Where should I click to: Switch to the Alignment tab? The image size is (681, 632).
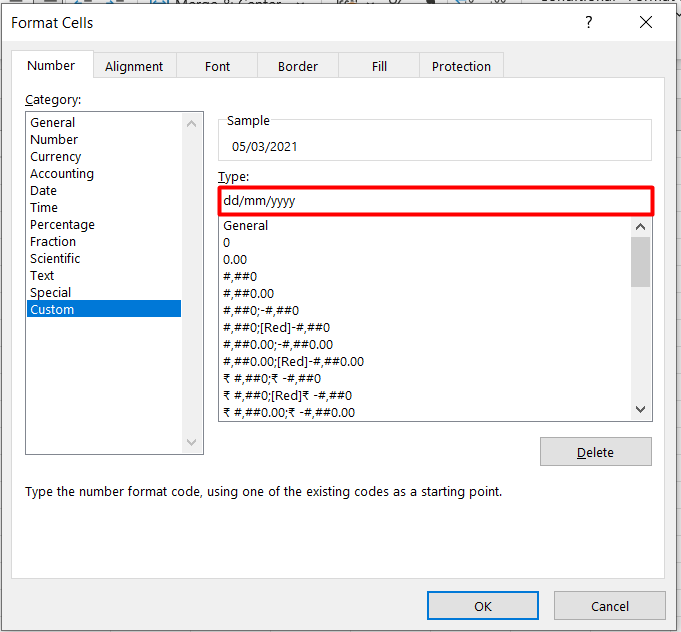tap(134, 66)
